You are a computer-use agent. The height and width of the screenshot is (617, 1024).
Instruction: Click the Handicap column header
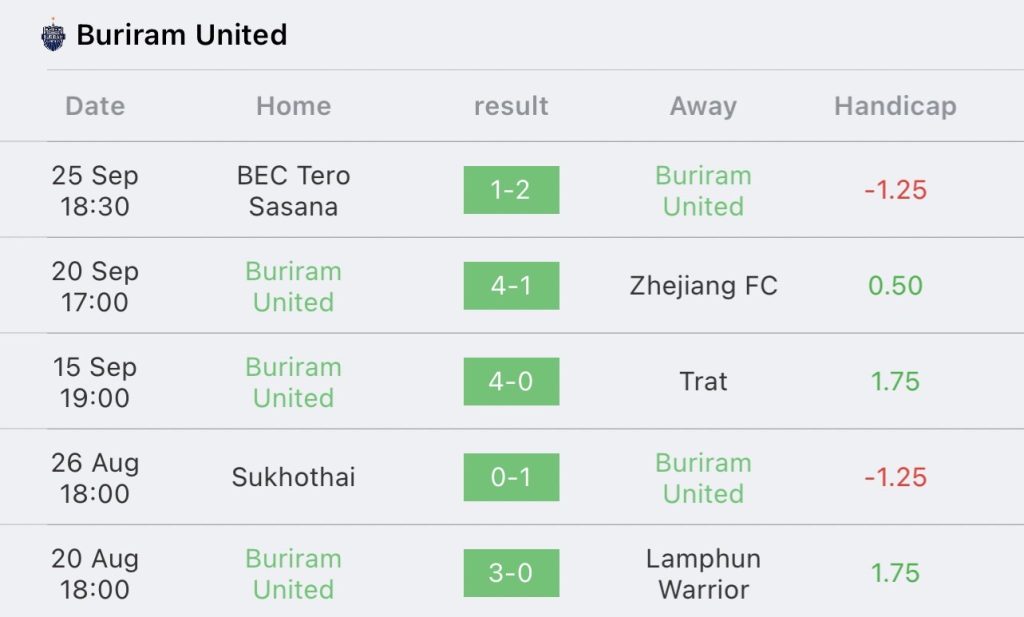tap(895, 106)
